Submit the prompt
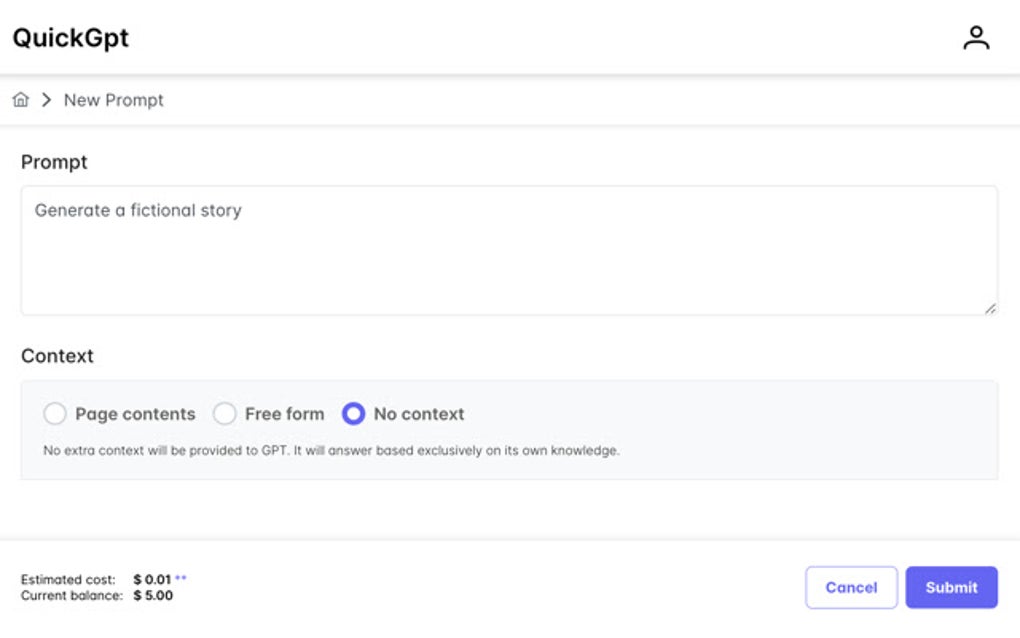The width and height of the screenshot is (1020, 638). click(x=951, y=588)
